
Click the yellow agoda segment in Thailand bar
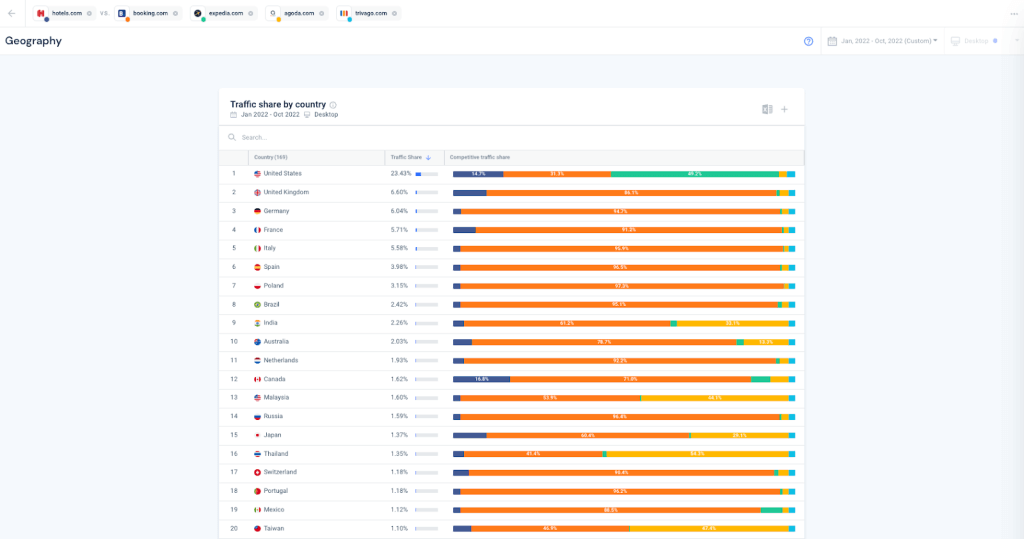[697, 454]
